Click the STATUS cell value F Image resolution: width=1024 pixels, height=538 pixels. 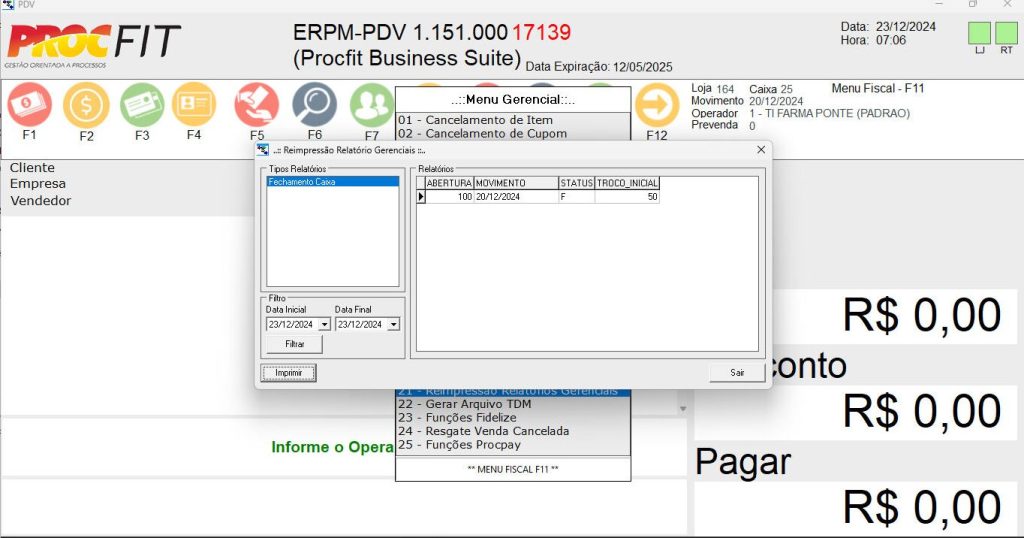pos(577,197)
